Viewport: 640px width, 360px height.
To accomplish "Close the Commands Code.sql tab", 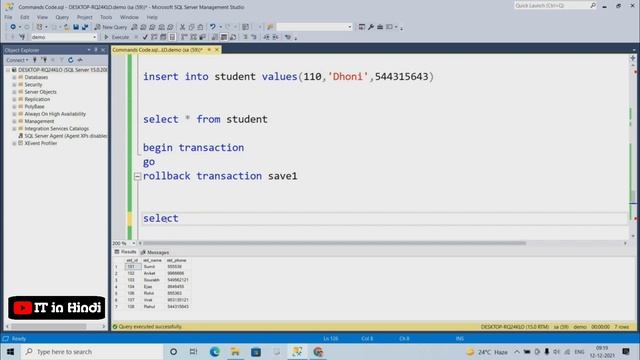I will (x=217, y=50).
